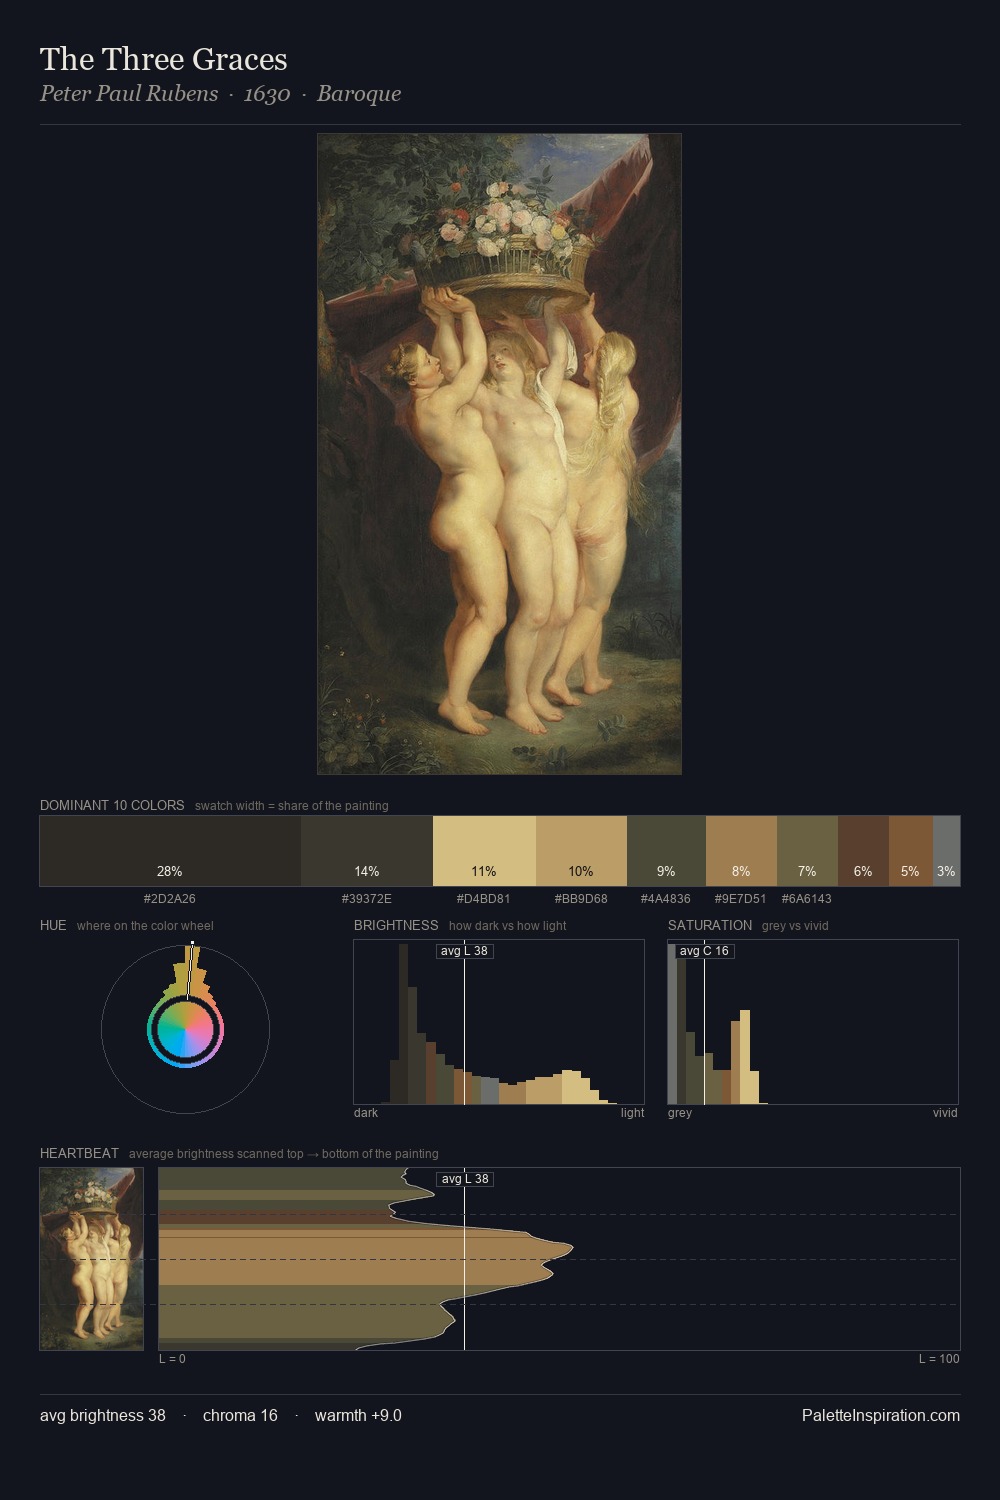Pick the 11% pale gold swatch #D4BD81
This screenshot has height=1500, width=1000.
pyautogui.click(x=484, y=851)
